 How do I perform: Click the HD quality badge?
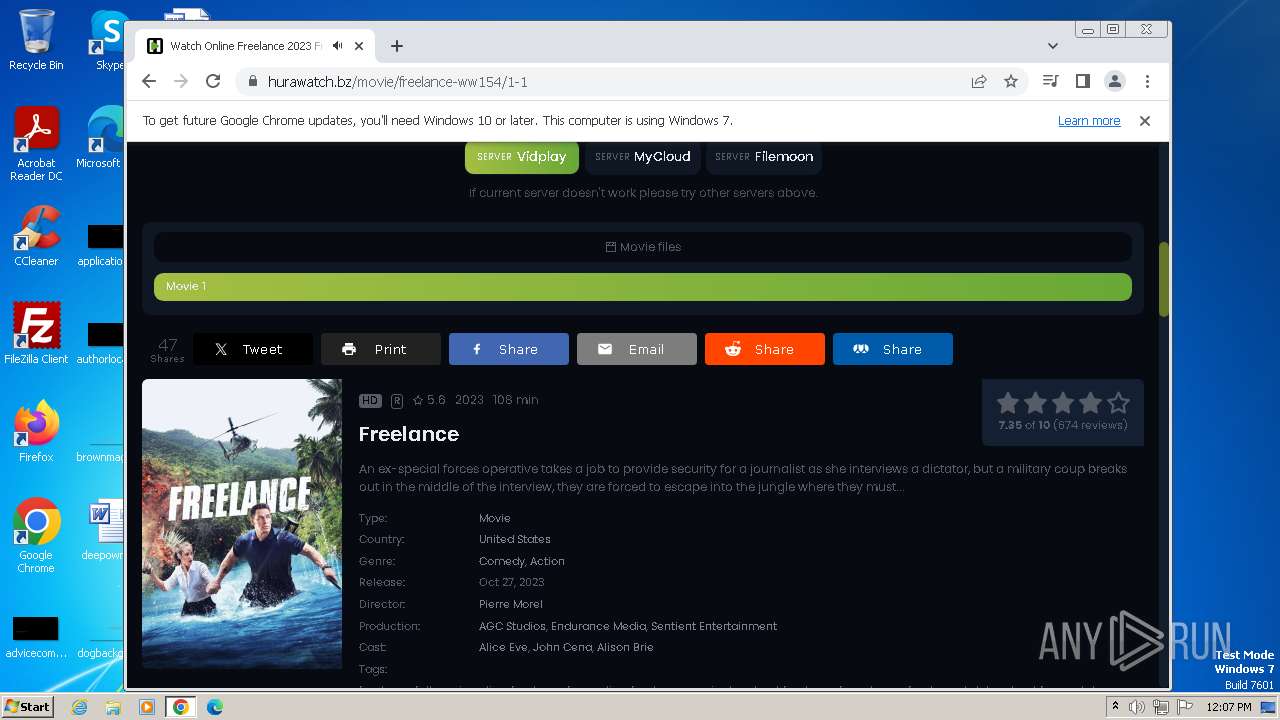tap(370, 400)
